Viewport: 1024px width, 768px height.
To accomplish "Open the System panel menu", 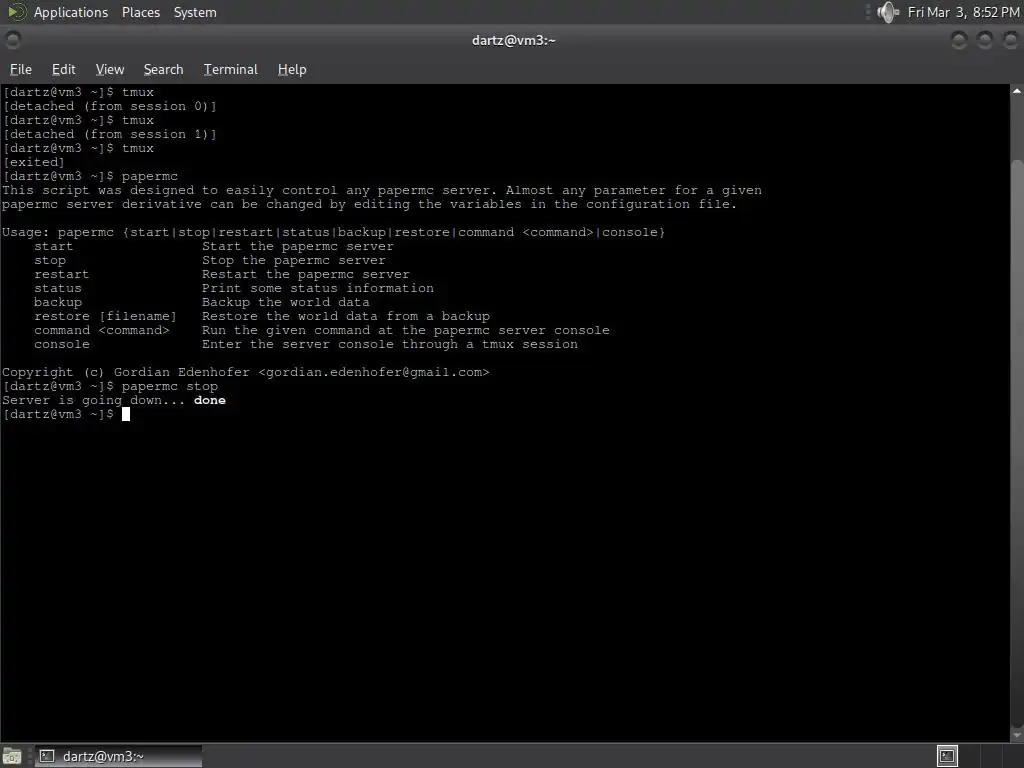I will coord(195,12).
